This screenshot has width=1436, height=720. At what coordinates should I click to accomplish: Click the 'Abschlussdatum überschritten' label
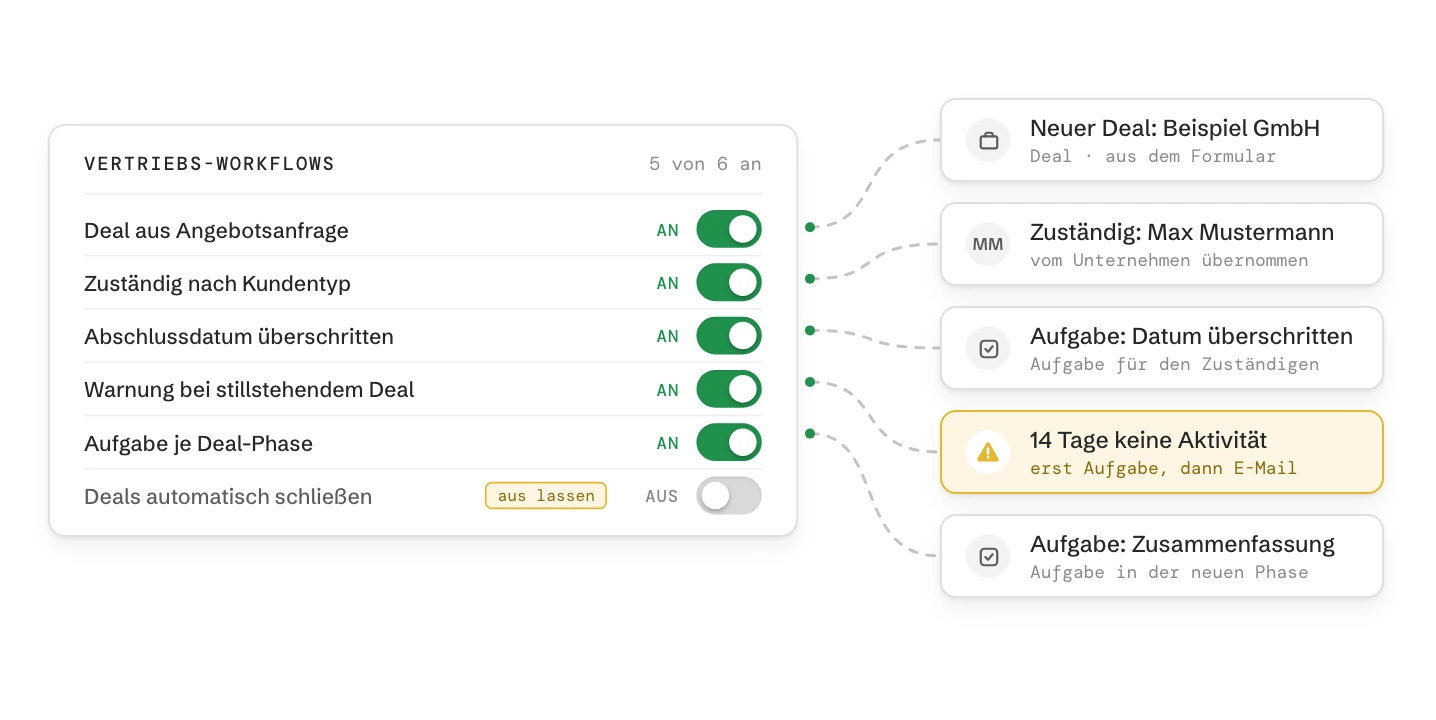pos(239,336)
